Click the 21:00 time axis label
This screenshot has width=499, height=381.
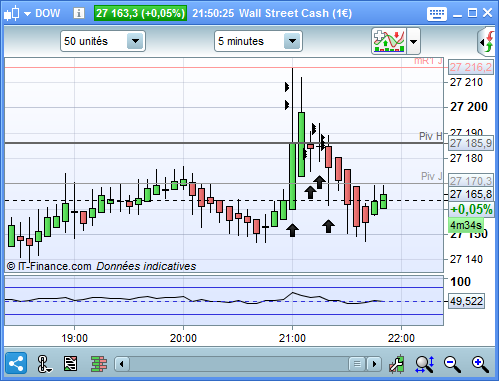coord(292,338)
